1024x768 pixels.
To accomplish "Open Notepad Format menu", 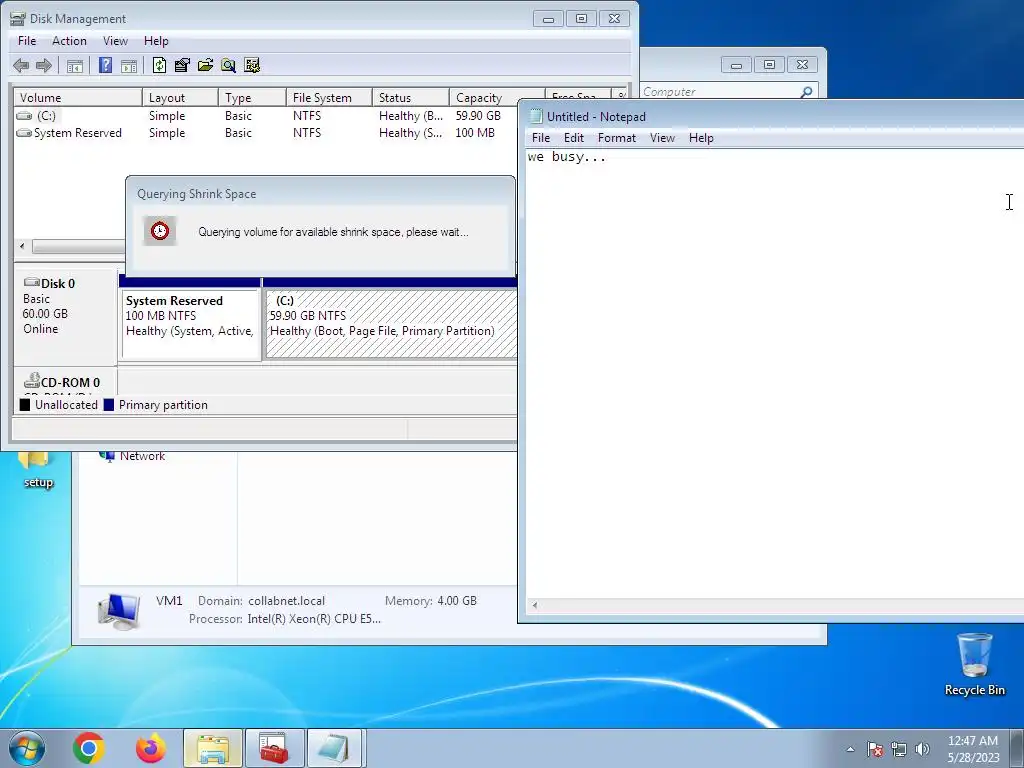I will point(616,138).
